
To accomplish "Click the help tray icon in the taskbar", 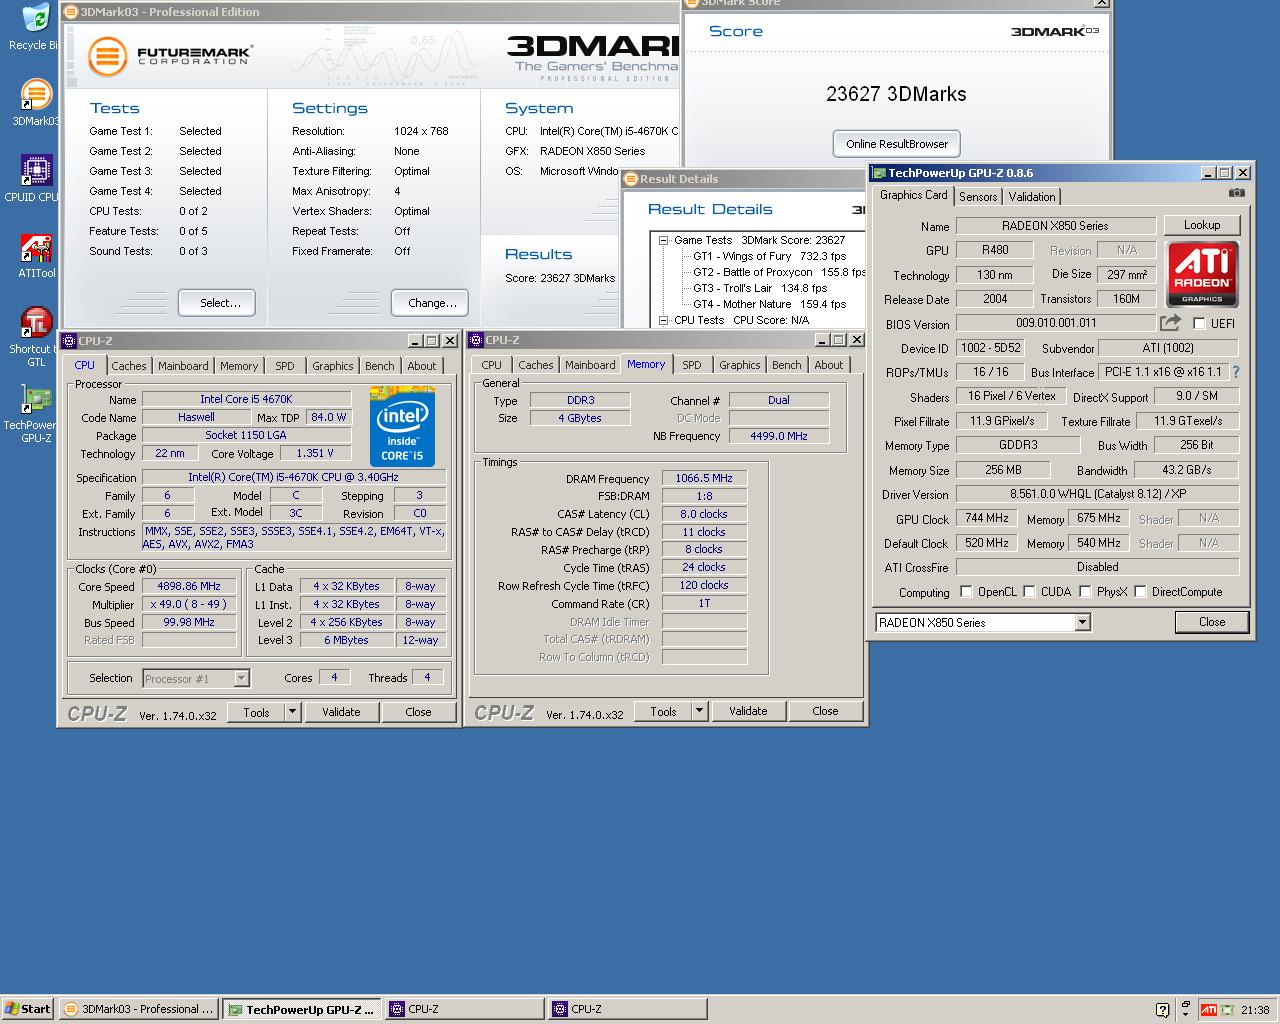I will 1162,1010.
